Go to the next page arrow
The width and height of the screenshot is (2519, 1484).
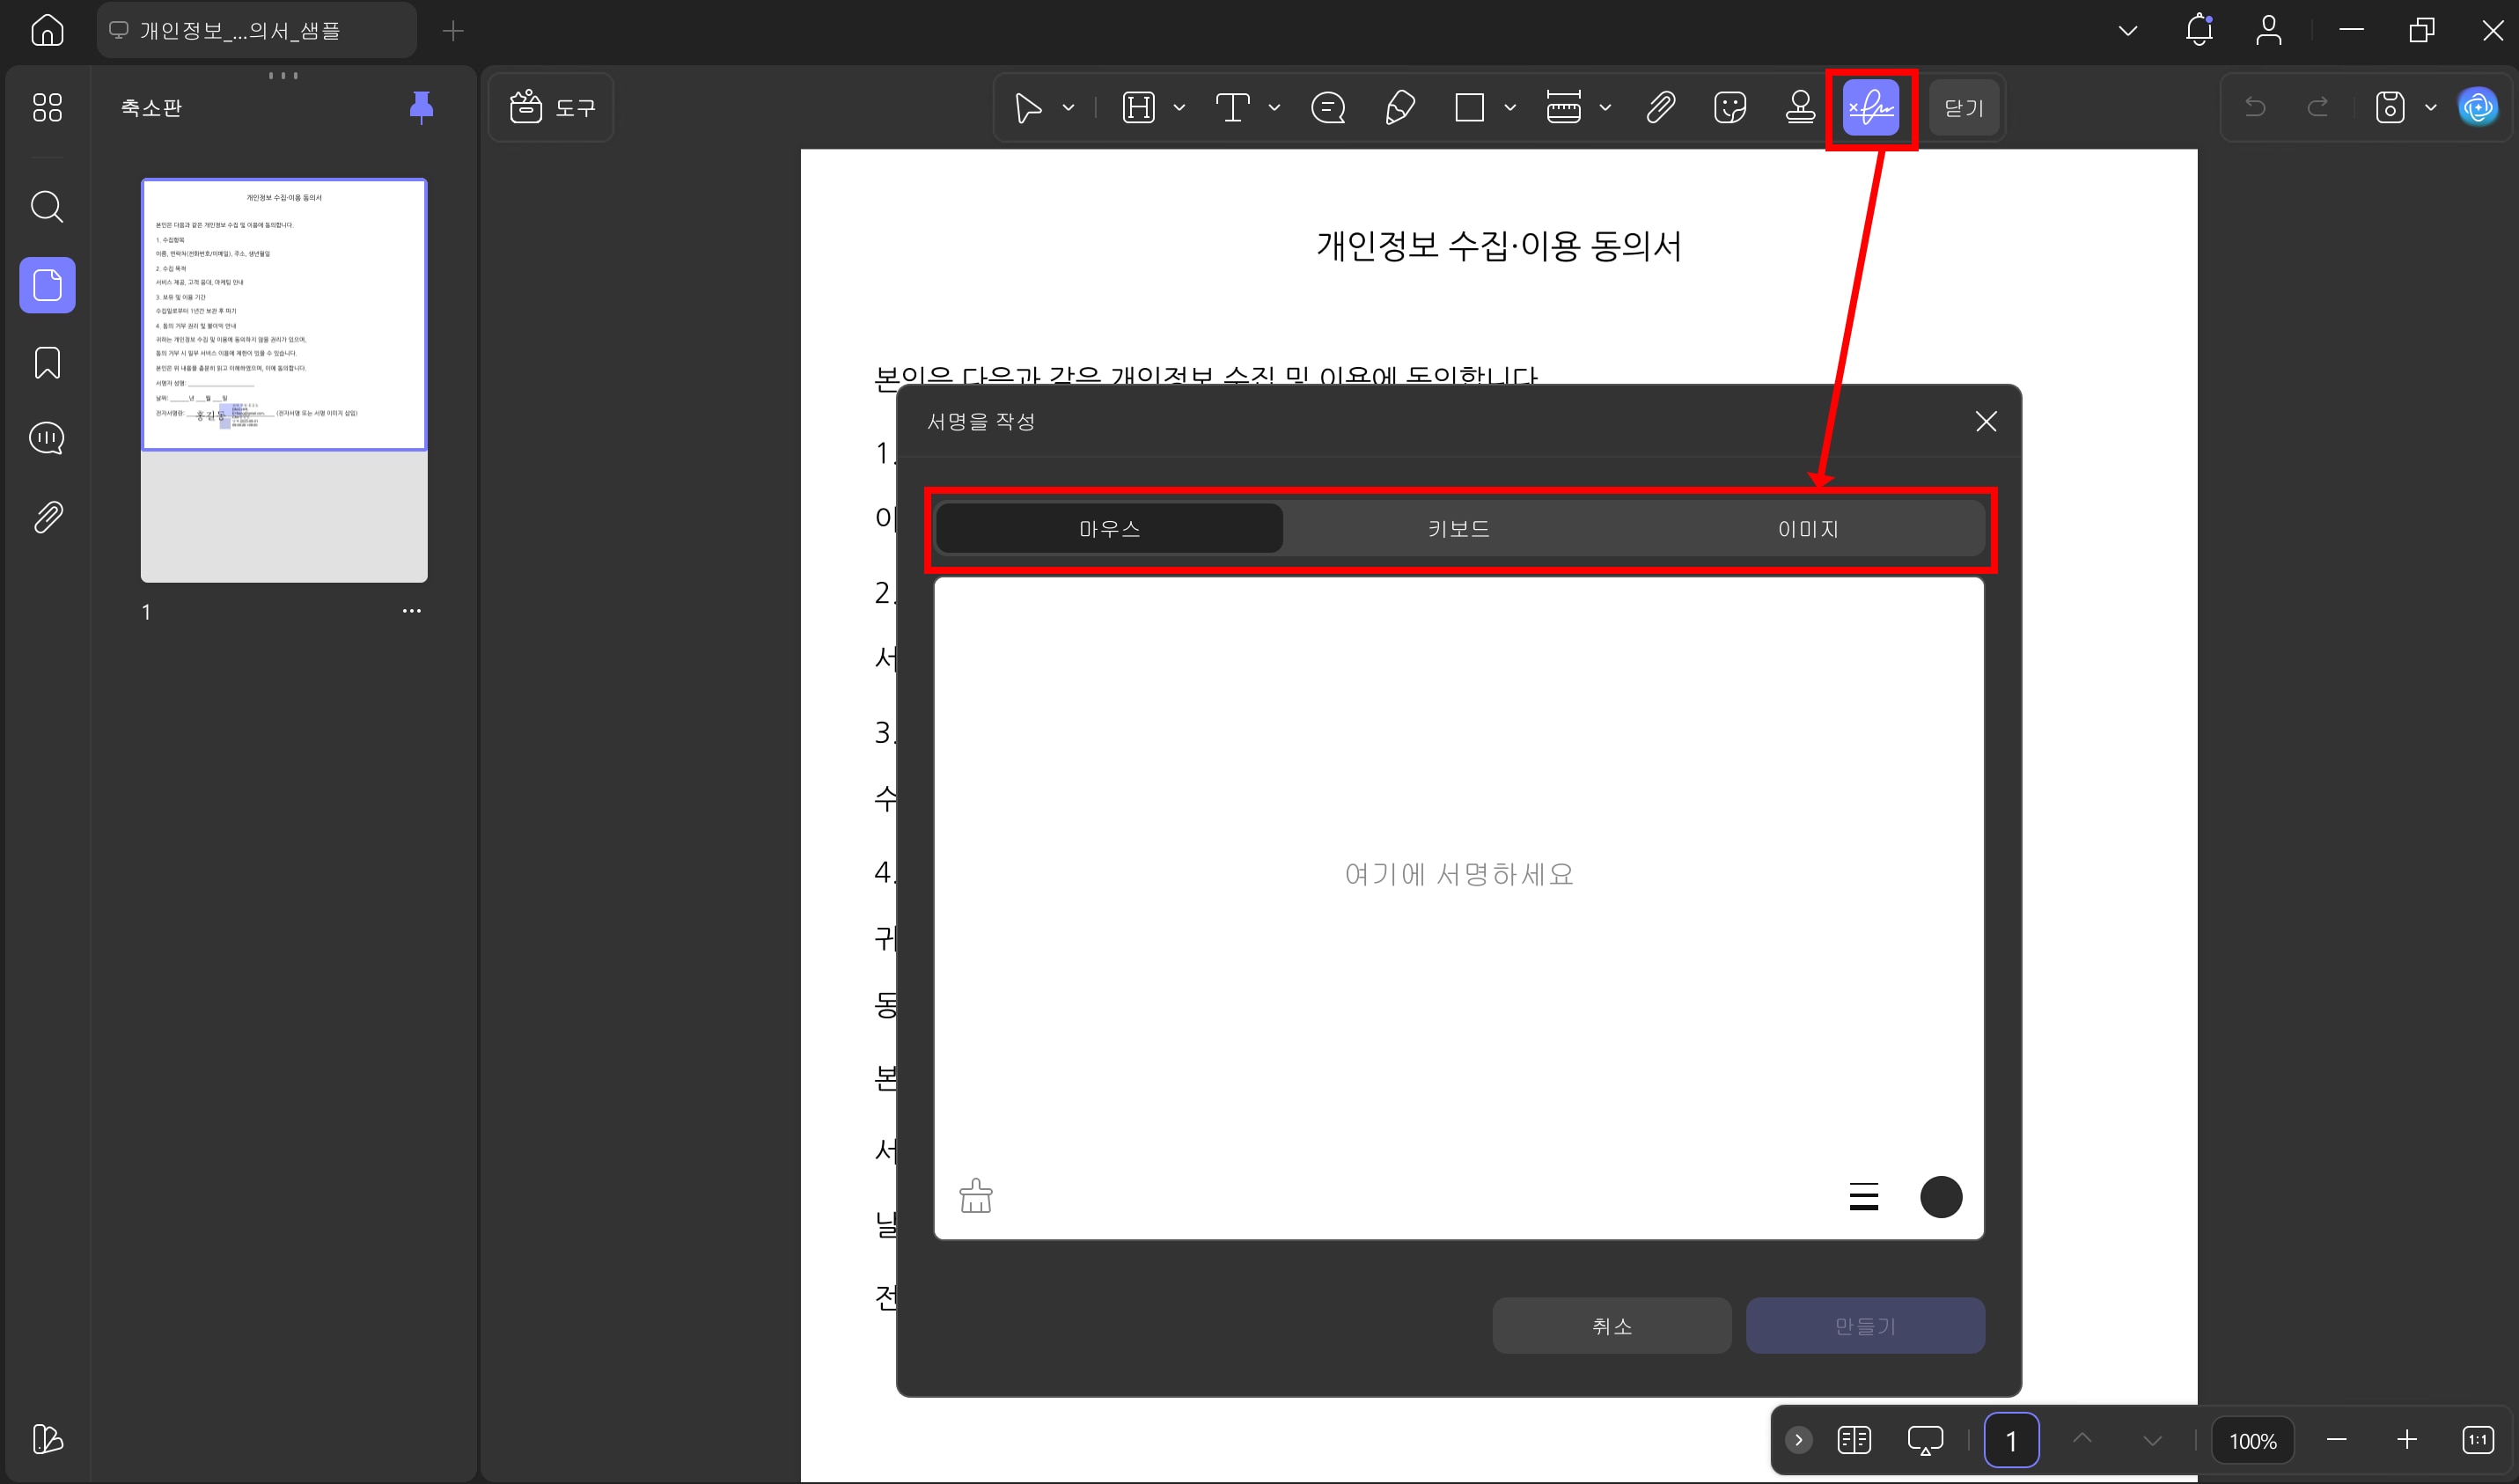[x=2152, y=1439]
